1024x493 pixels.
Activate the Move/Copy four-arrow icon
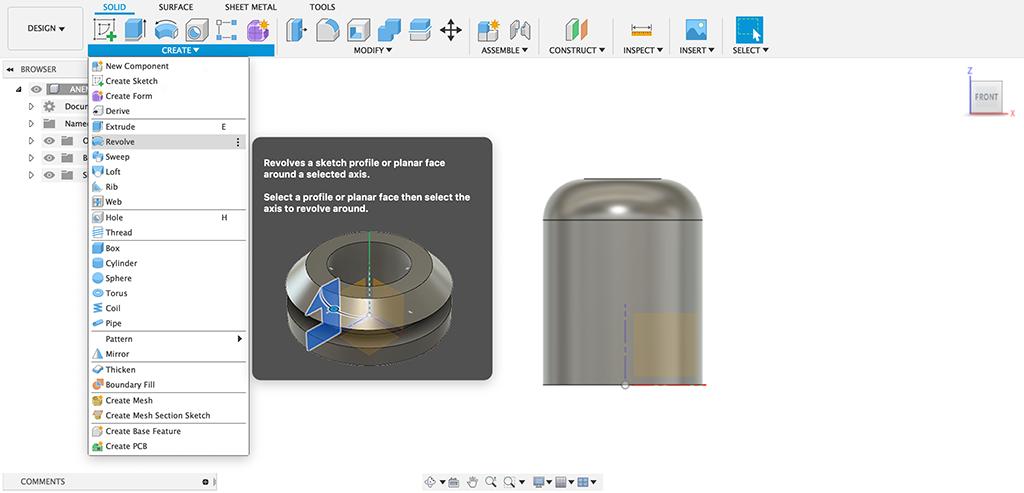coord(451,30)
